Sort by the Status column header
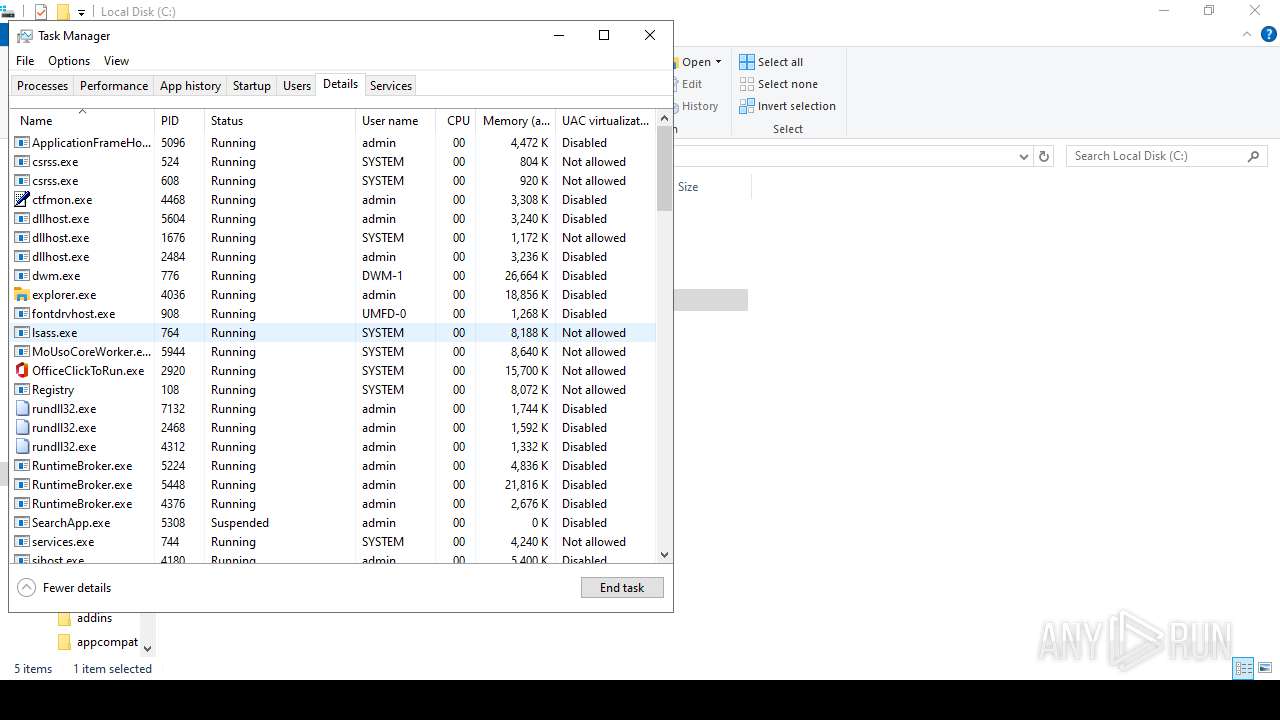This screenshot has height=720, width=1280. [x=281, y=121]
